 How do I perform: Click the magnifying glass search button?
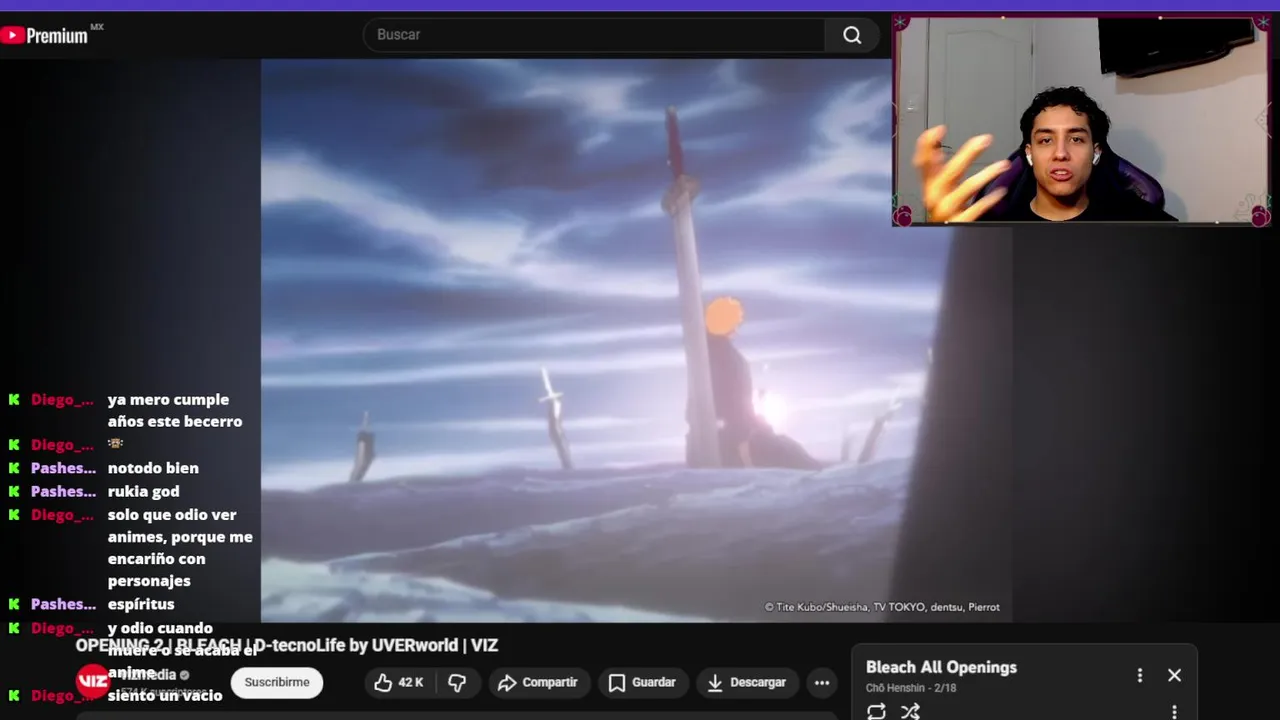click(x=852, y=35)
